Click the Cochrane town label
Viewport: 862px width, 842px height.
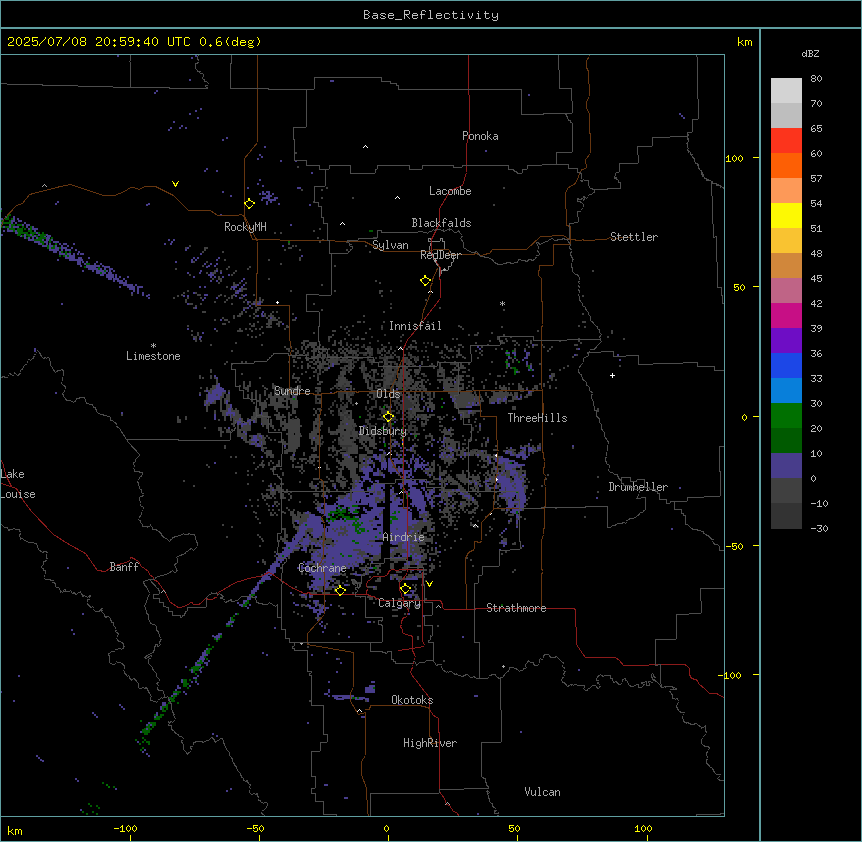pyautogui.click(x=322, y=568)
